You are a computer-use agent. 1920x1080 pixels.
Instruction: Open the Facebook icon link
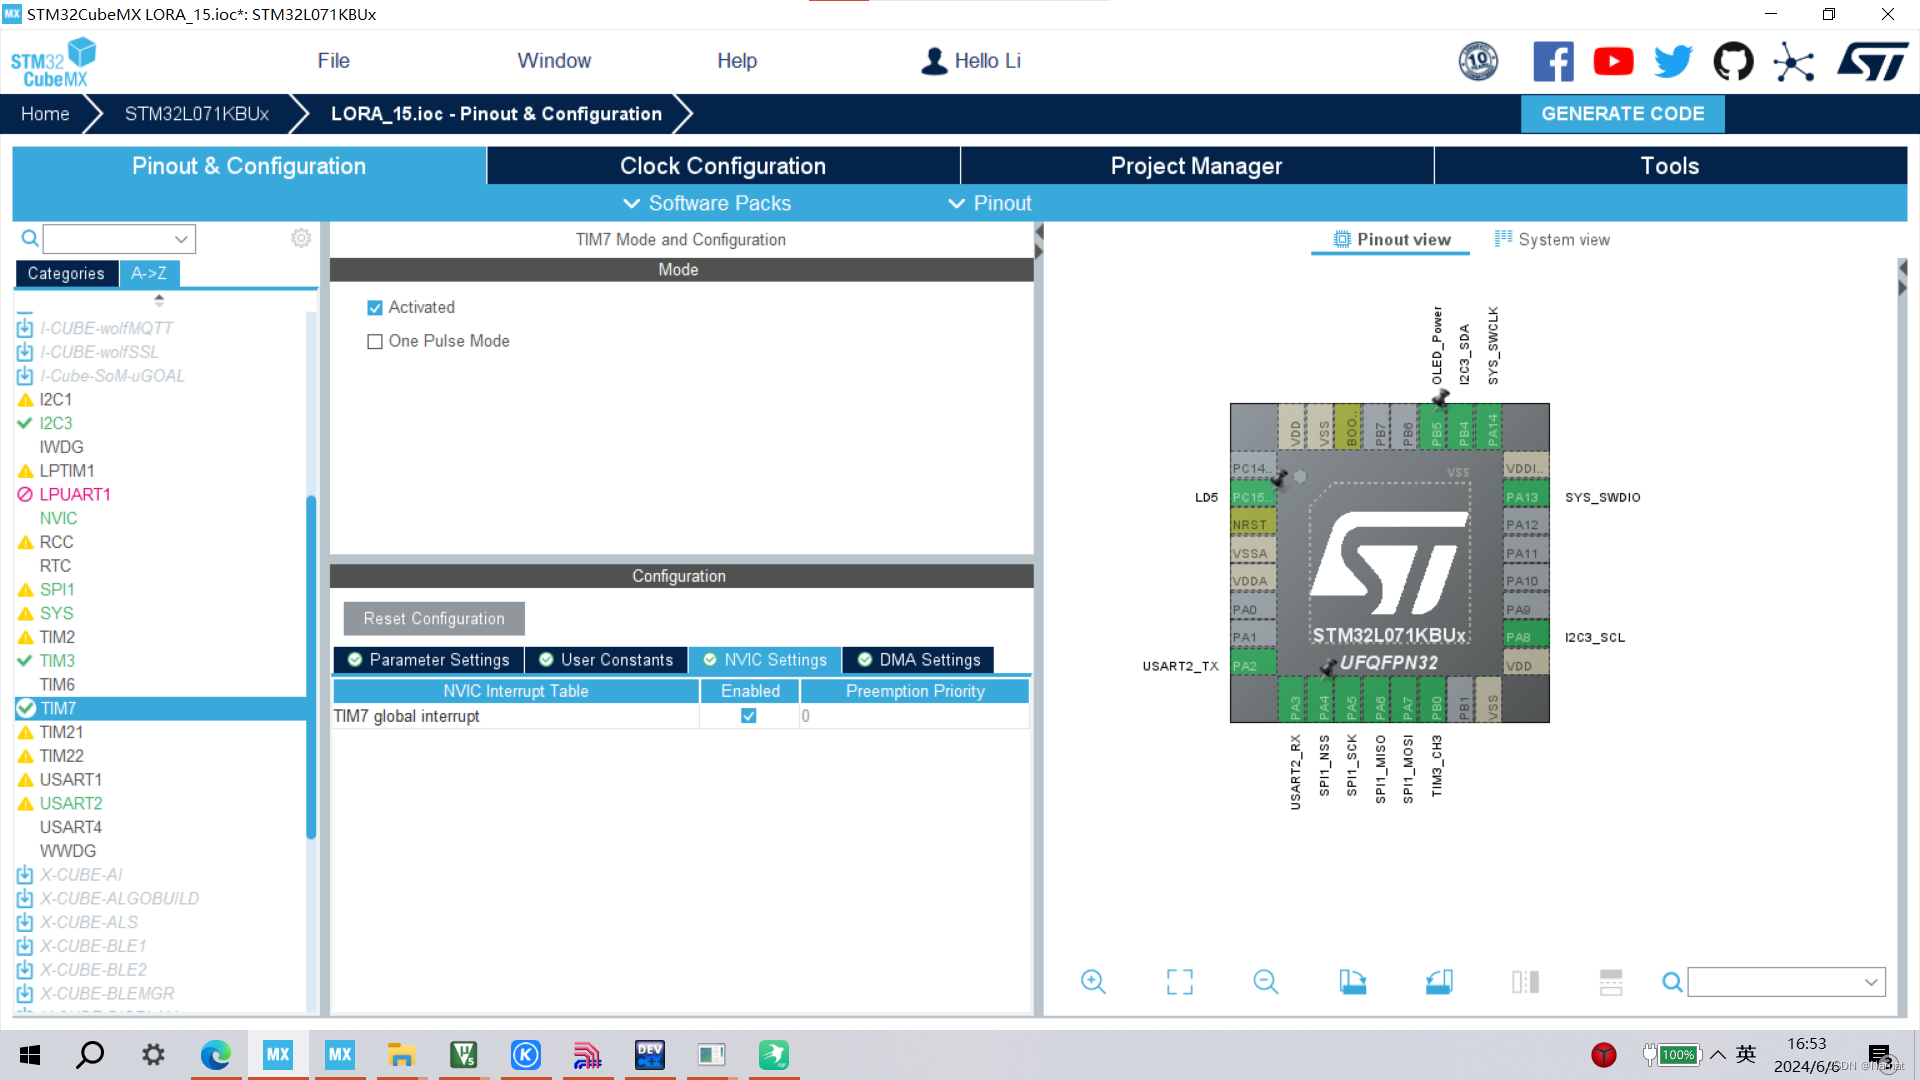point(1553,62)
